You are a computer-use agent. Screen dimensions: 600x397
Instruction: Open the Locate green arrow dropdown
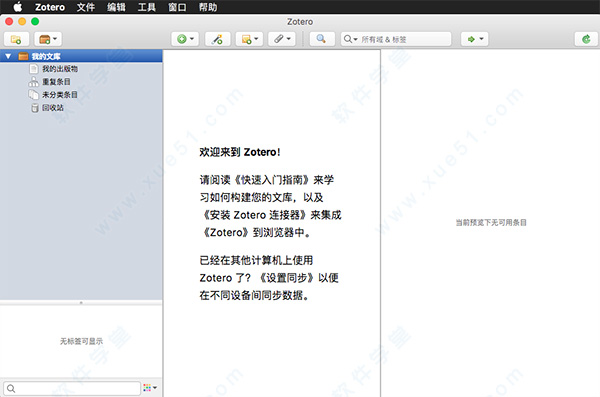(x=474, y=39)
